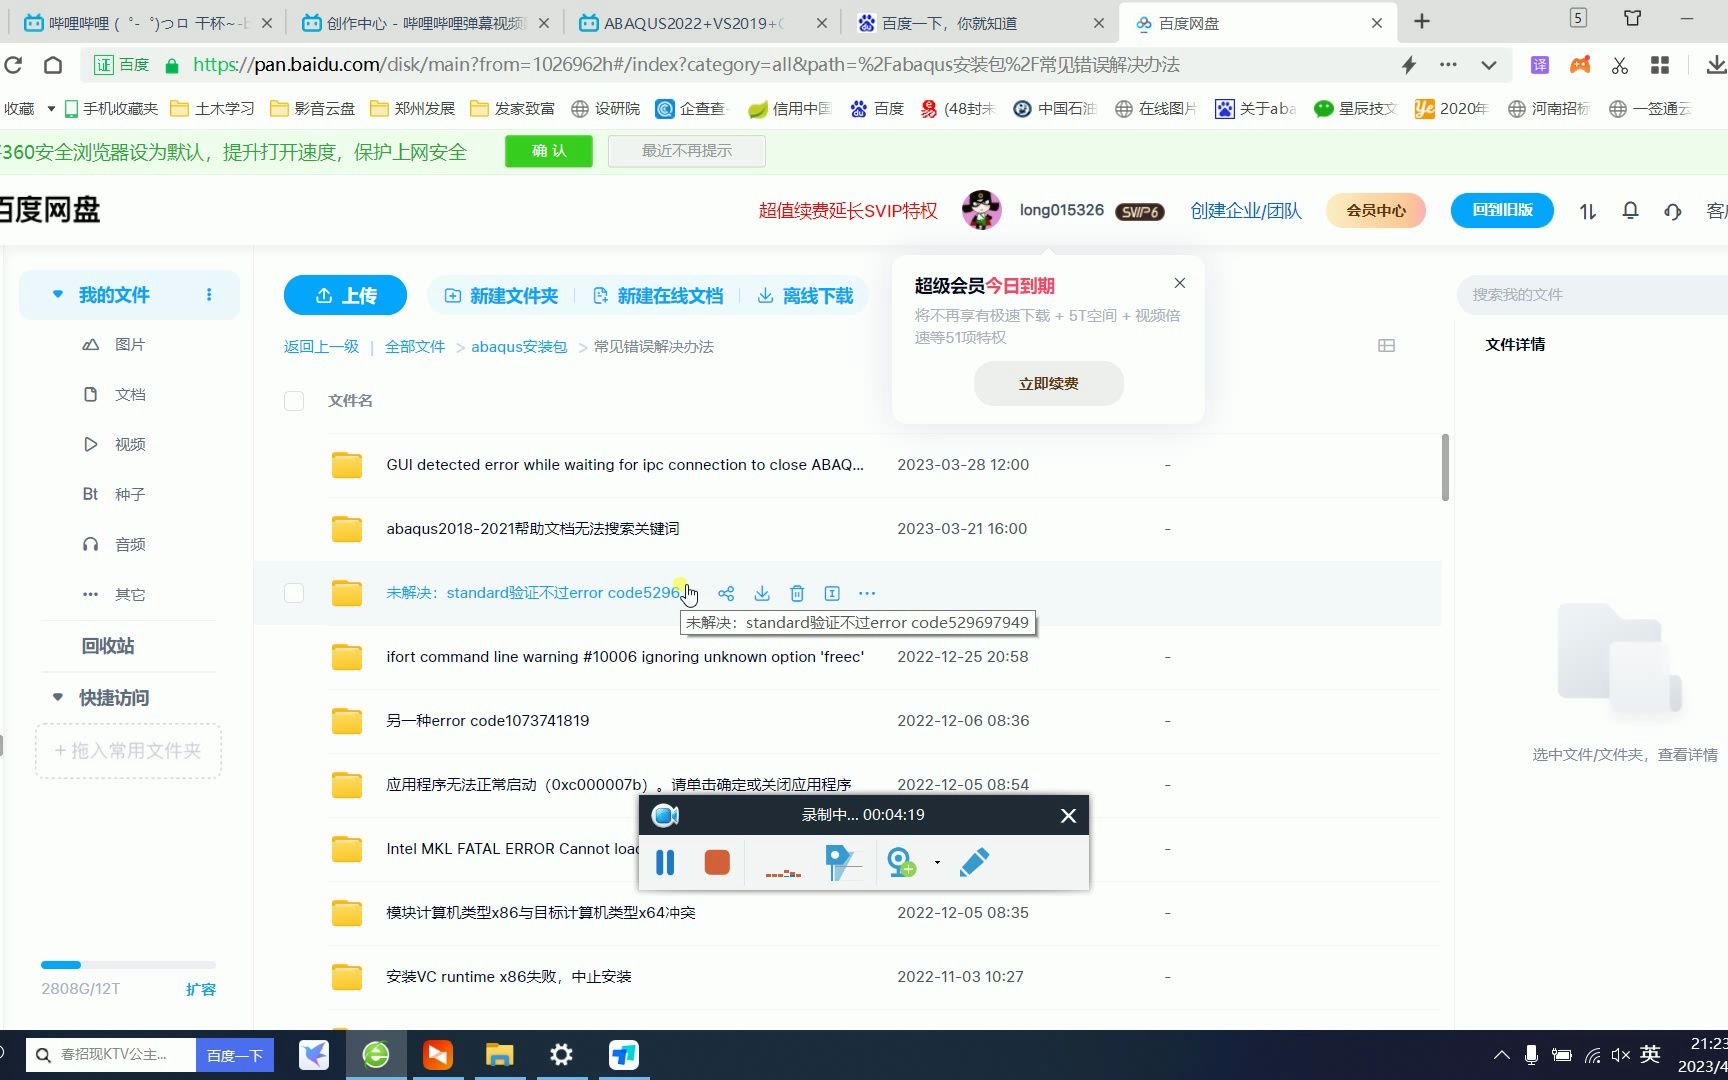Image resolution: width=1728 pixels, height=1080 pixels.
Task: Switch to 百度一下 browser tab
Action: (979, 23)
